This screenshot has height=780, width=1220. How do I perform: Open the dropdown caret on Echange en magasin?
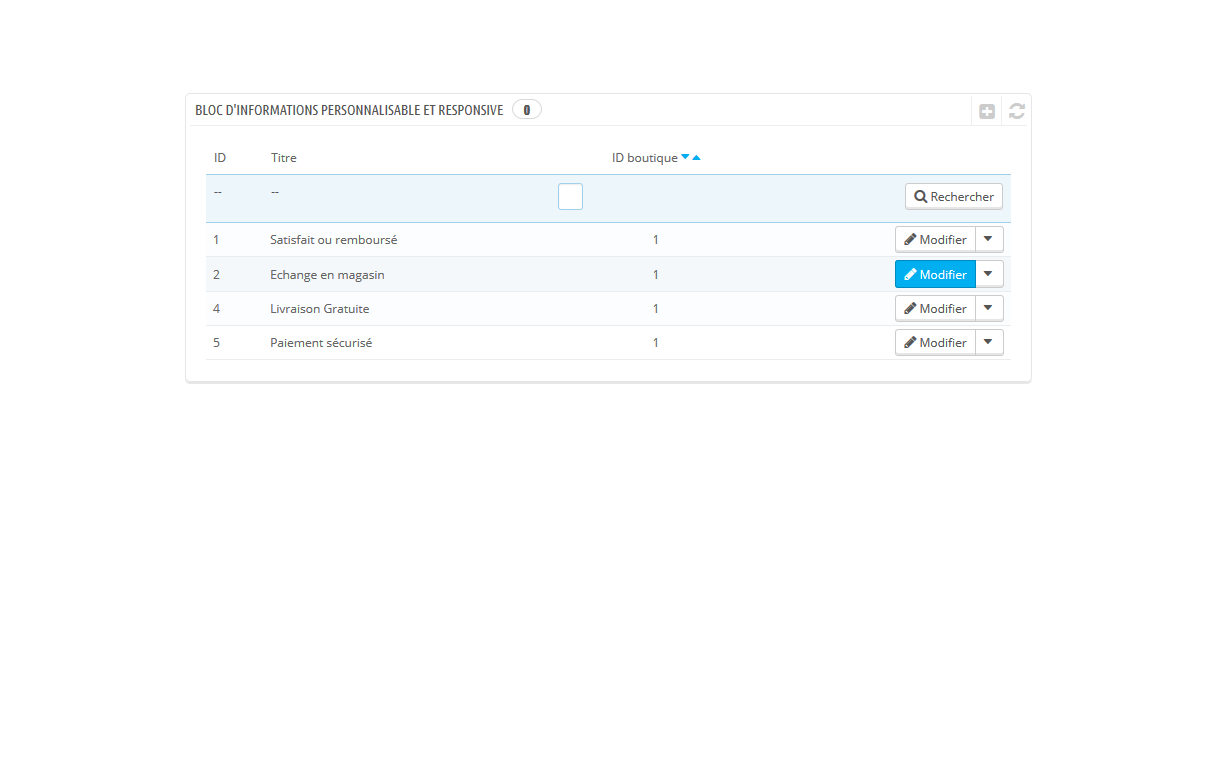(988, 274)
